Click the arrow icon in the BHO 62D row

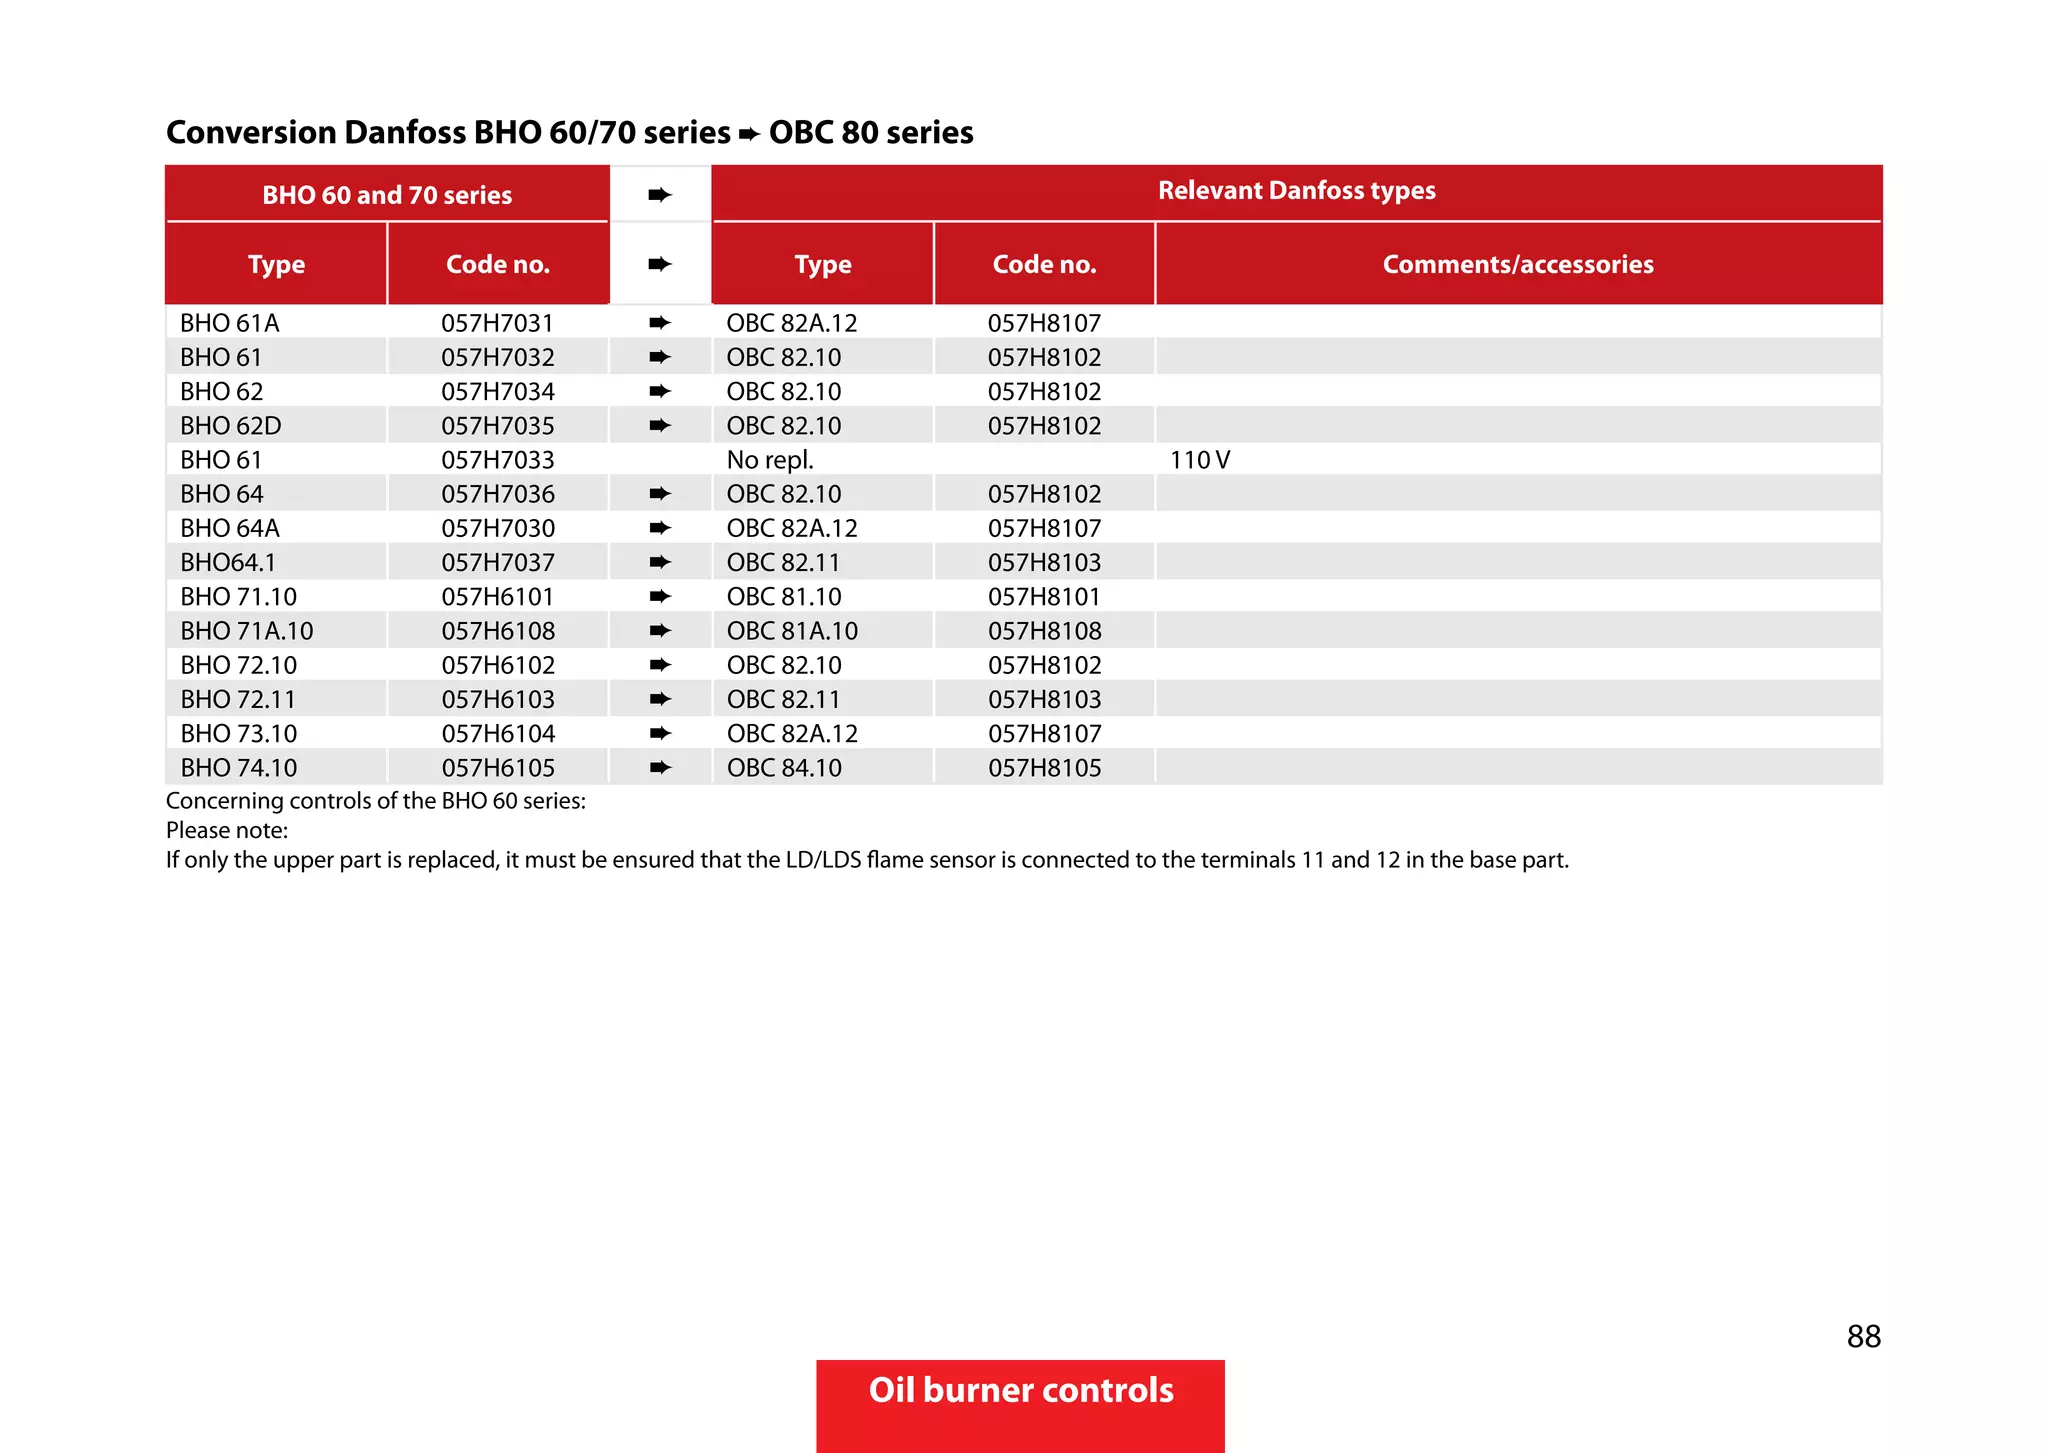coord(659,425)
